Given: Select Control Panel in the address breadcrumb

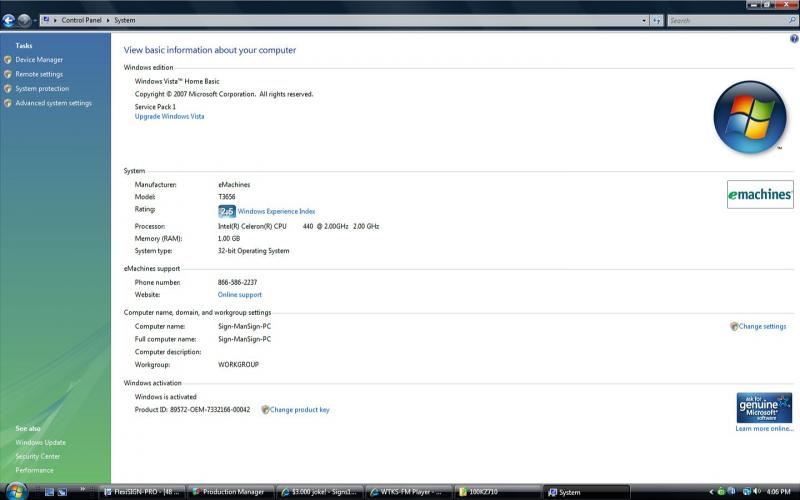Looking at the screenshot, I should coord(81,20).
